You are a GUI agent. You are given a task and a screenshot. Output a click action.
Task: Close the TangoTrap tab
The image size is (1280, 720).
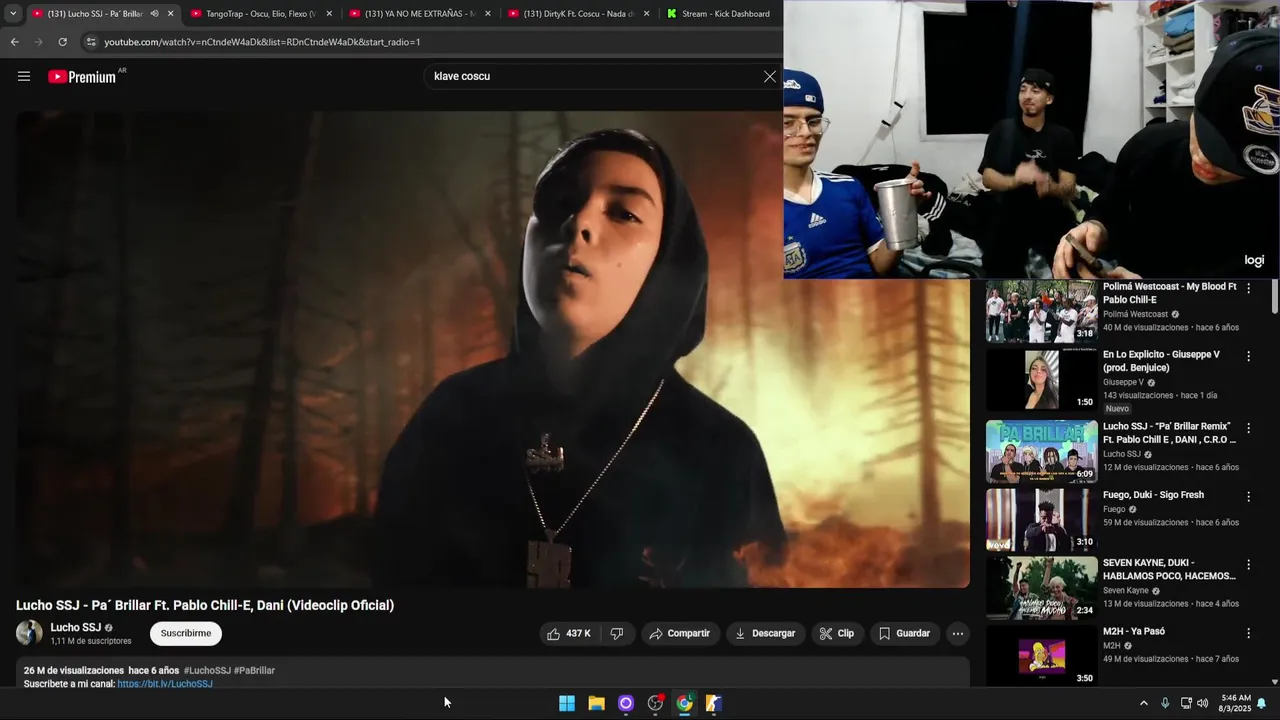(x=329, y=14)
